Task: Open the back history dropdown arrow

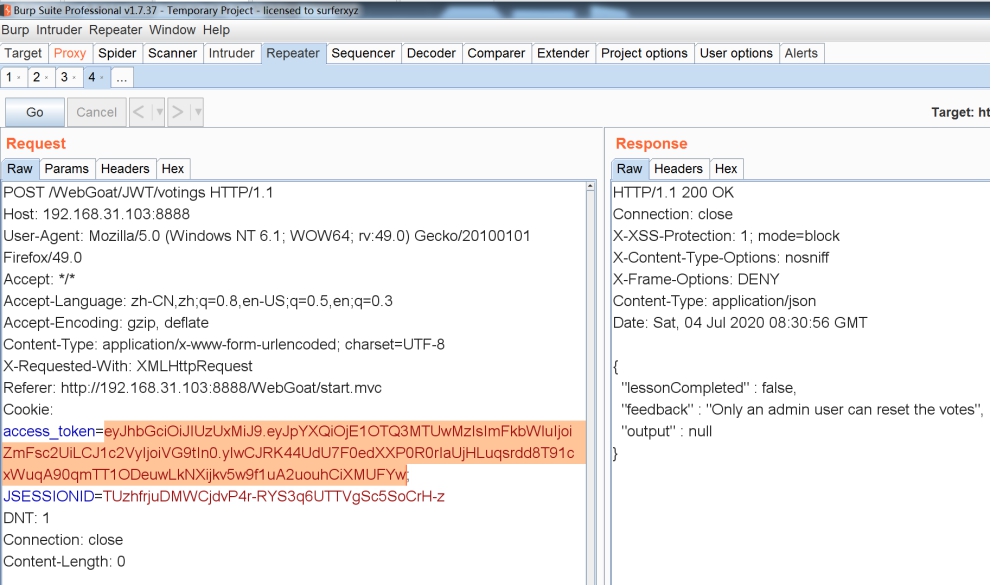Action: (159, 112)
